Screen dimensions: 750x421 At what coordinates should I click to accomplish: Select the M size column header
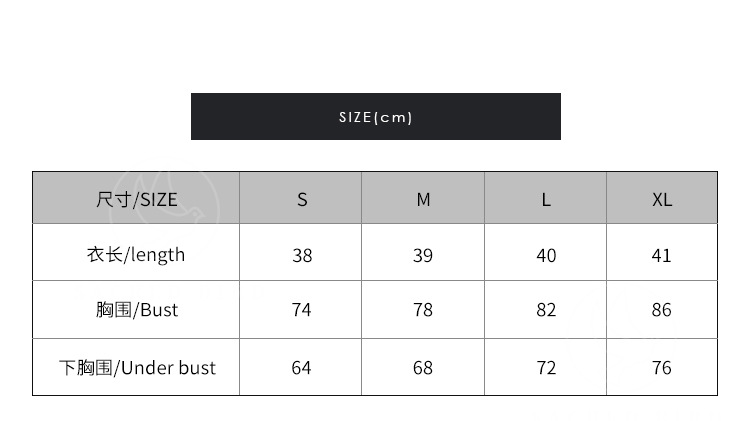[x=423, y=199]
